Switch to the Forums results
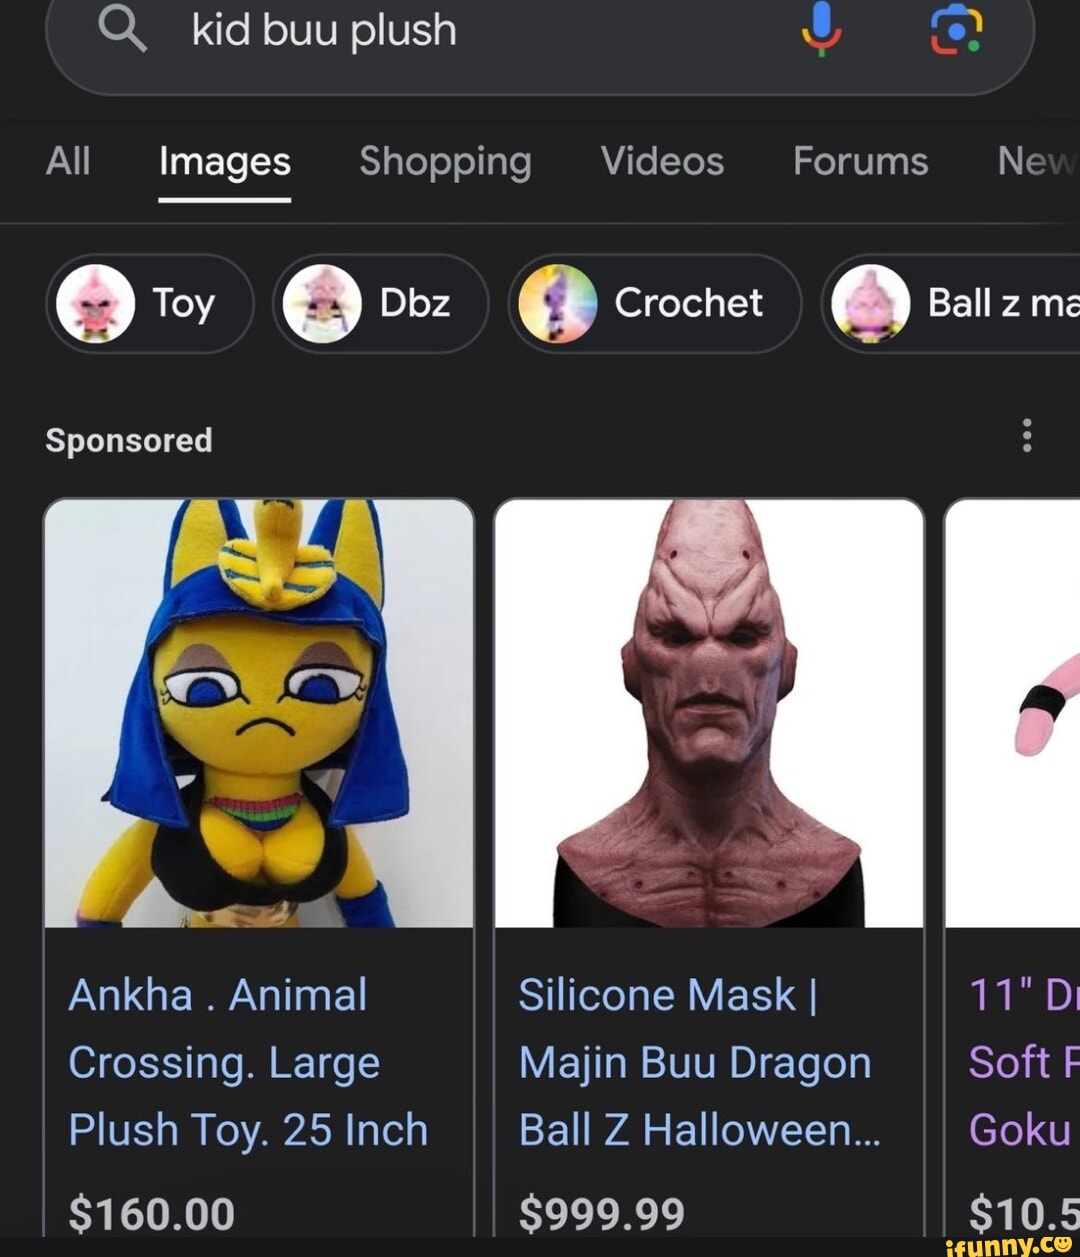Screen dimensions: 1080x1257 [x=860, y=162]
